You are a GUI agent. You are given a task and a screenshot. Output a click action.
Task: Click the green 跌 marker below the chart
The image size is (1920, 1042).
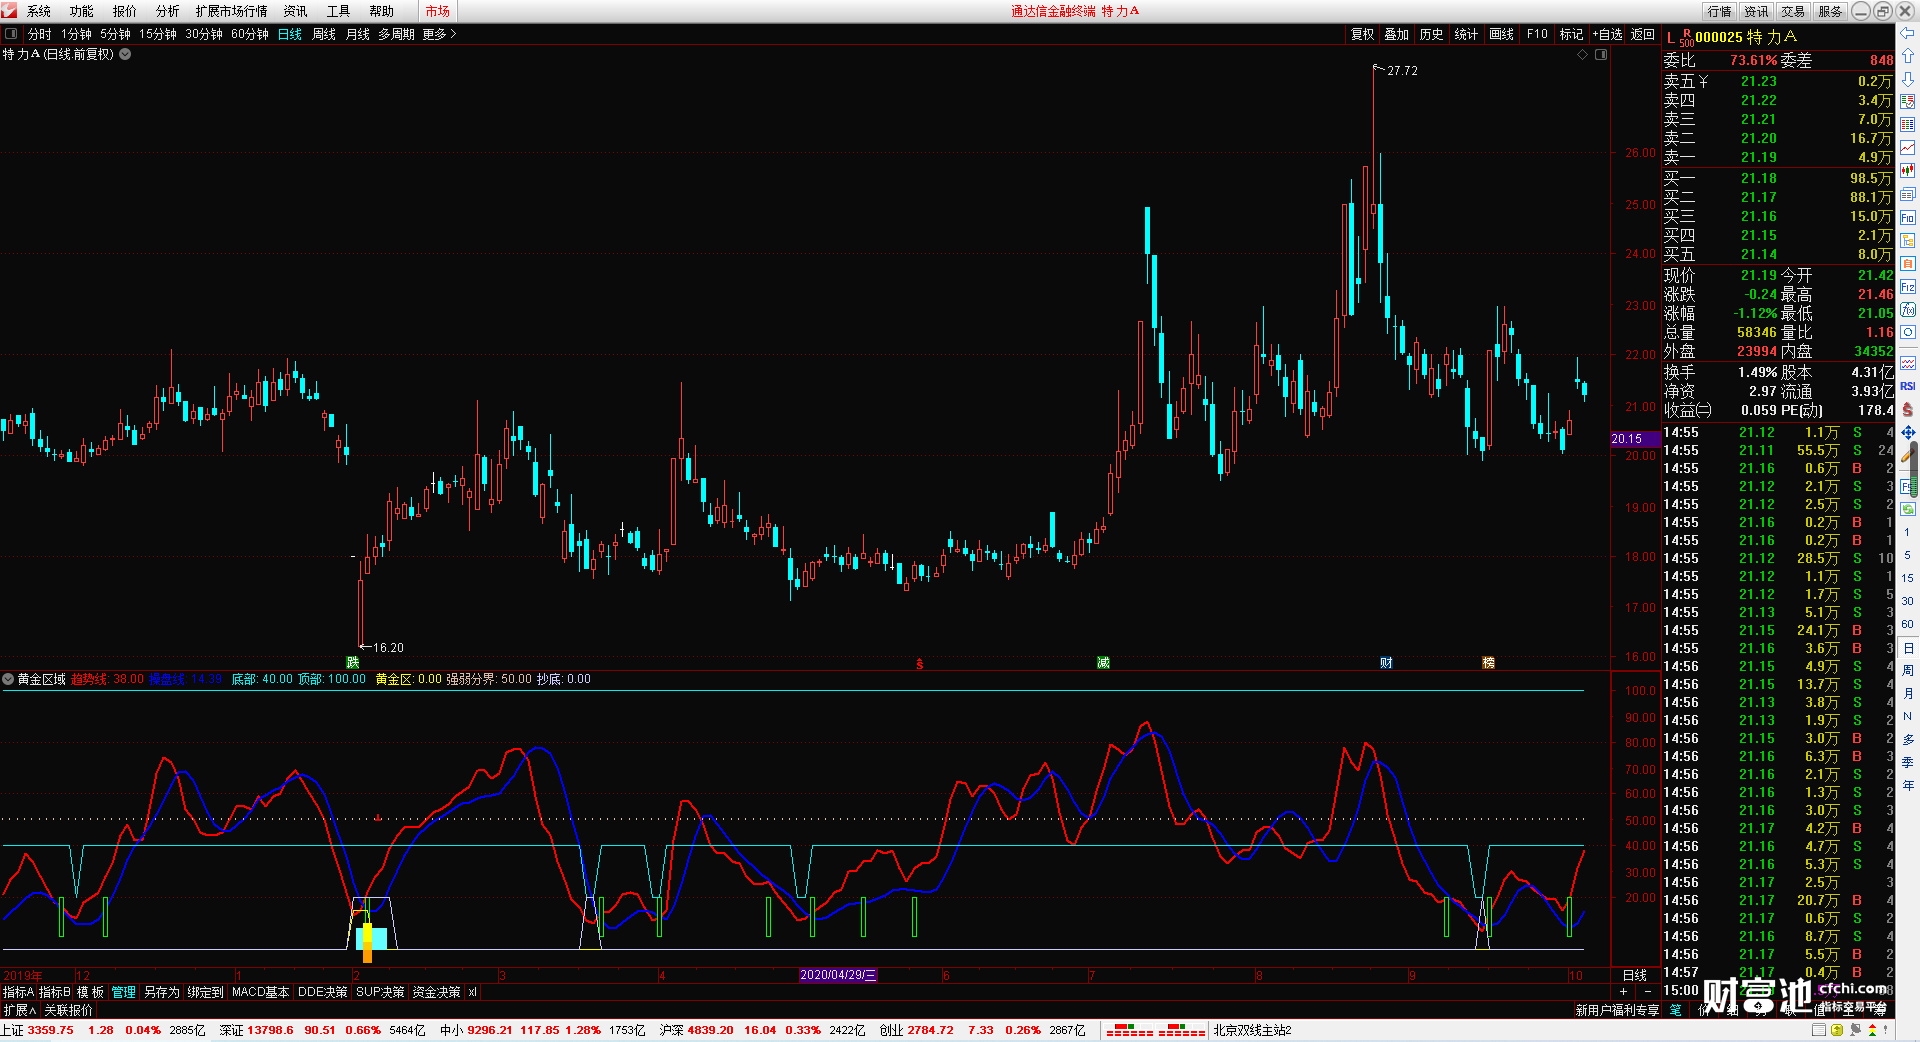(353, 662)
